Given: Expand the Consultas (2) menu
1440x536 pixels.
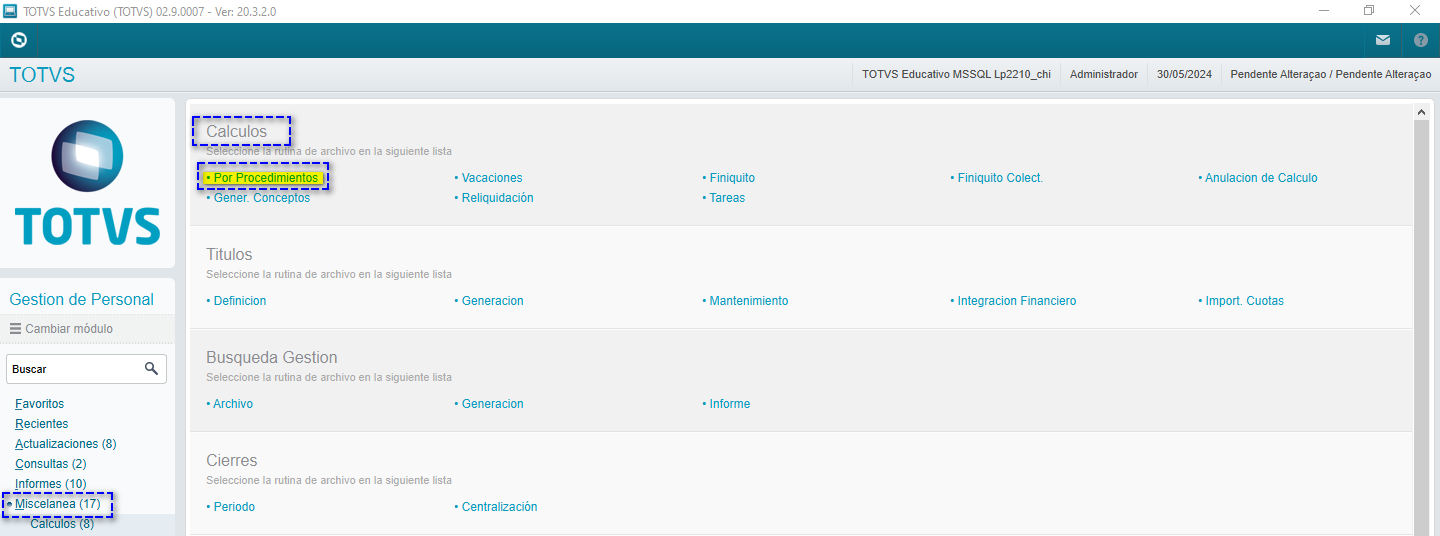Looking at the screenshot, I should click(x=50, y=464).
